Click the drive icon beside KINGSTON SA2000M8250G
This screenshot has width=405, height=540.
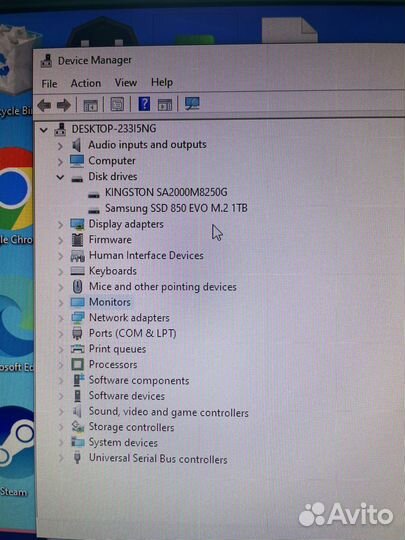click(x=94, y=195)
